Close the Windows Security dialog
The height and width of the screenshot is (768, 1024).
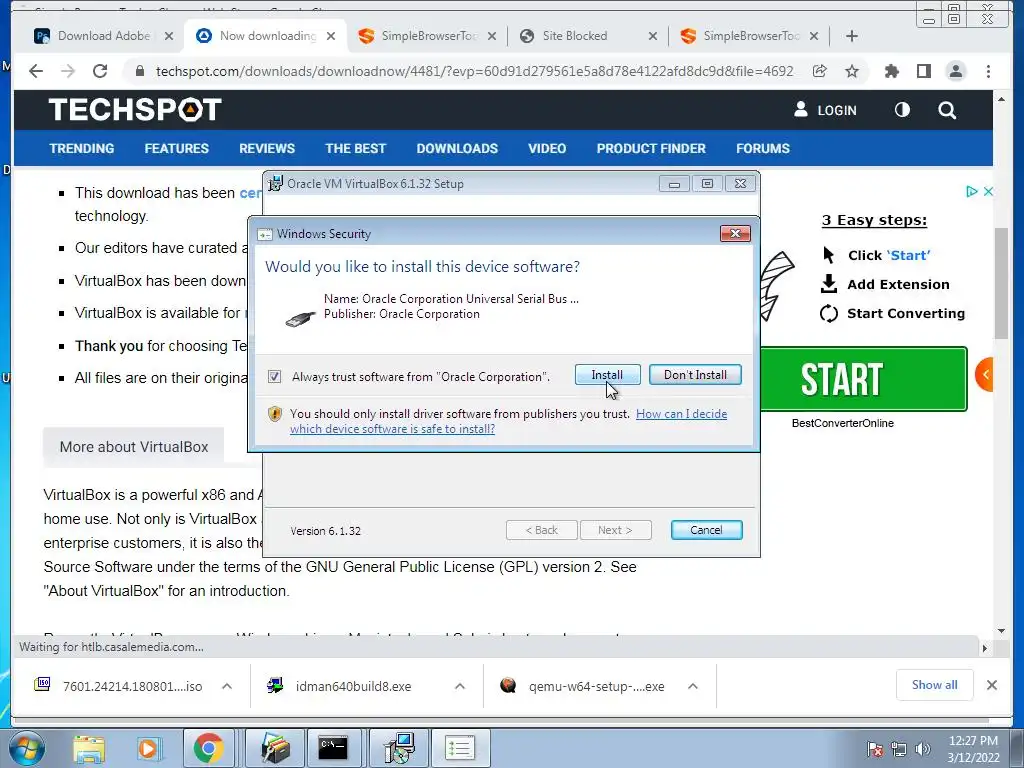coord(735,234)
